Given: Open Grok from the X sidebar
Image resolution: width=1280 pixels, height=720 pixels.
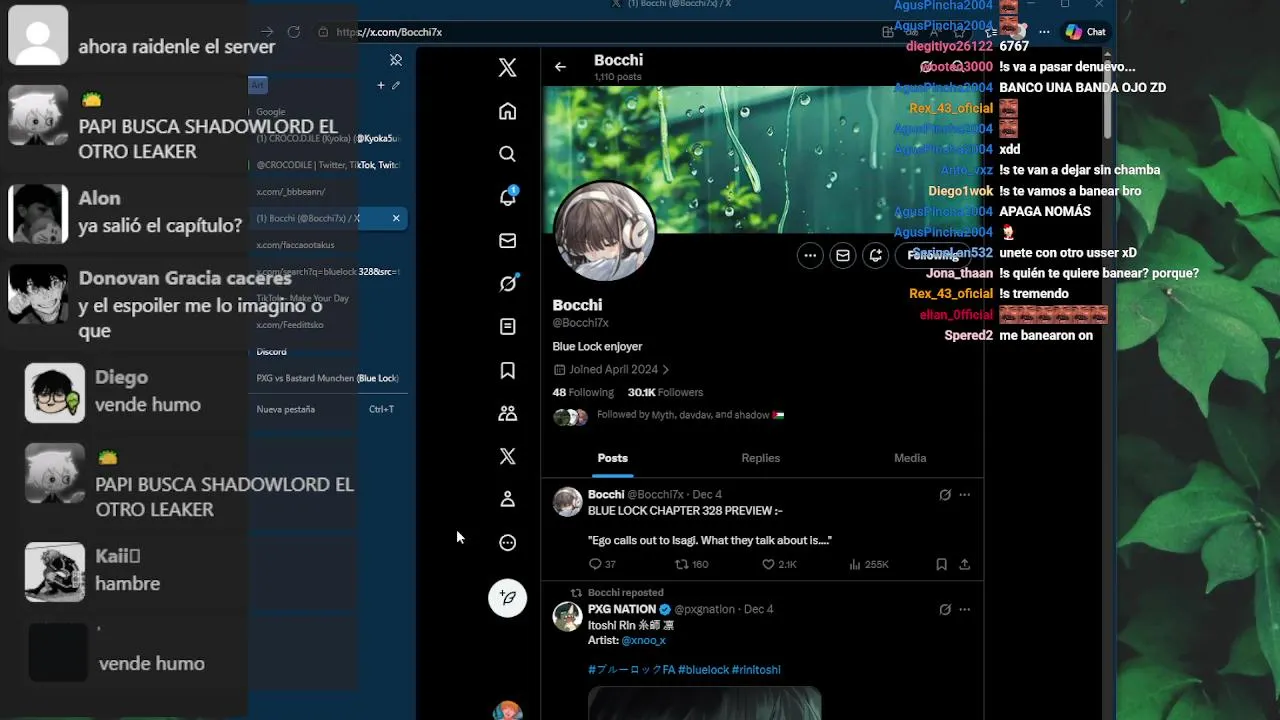Looking at the screenshot, I should (507, 284).
